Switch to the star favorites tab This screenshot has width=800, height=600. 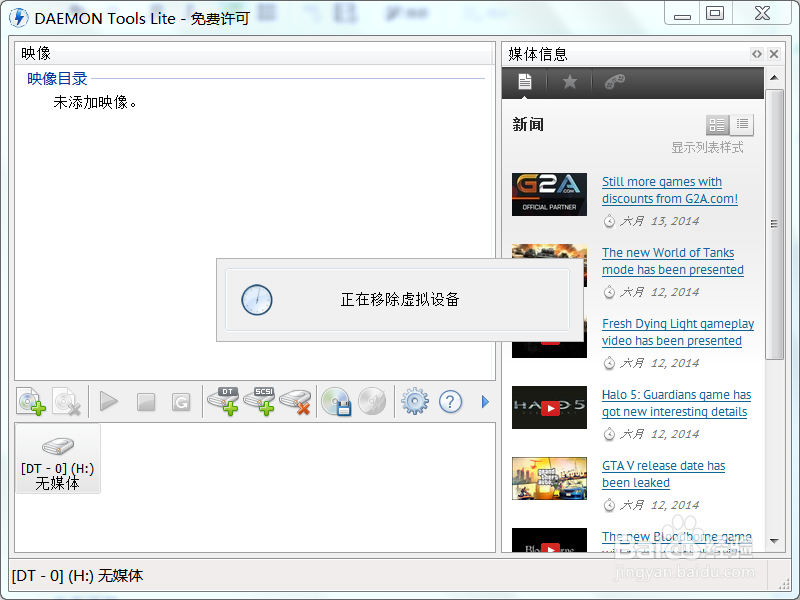pos(569,82)
